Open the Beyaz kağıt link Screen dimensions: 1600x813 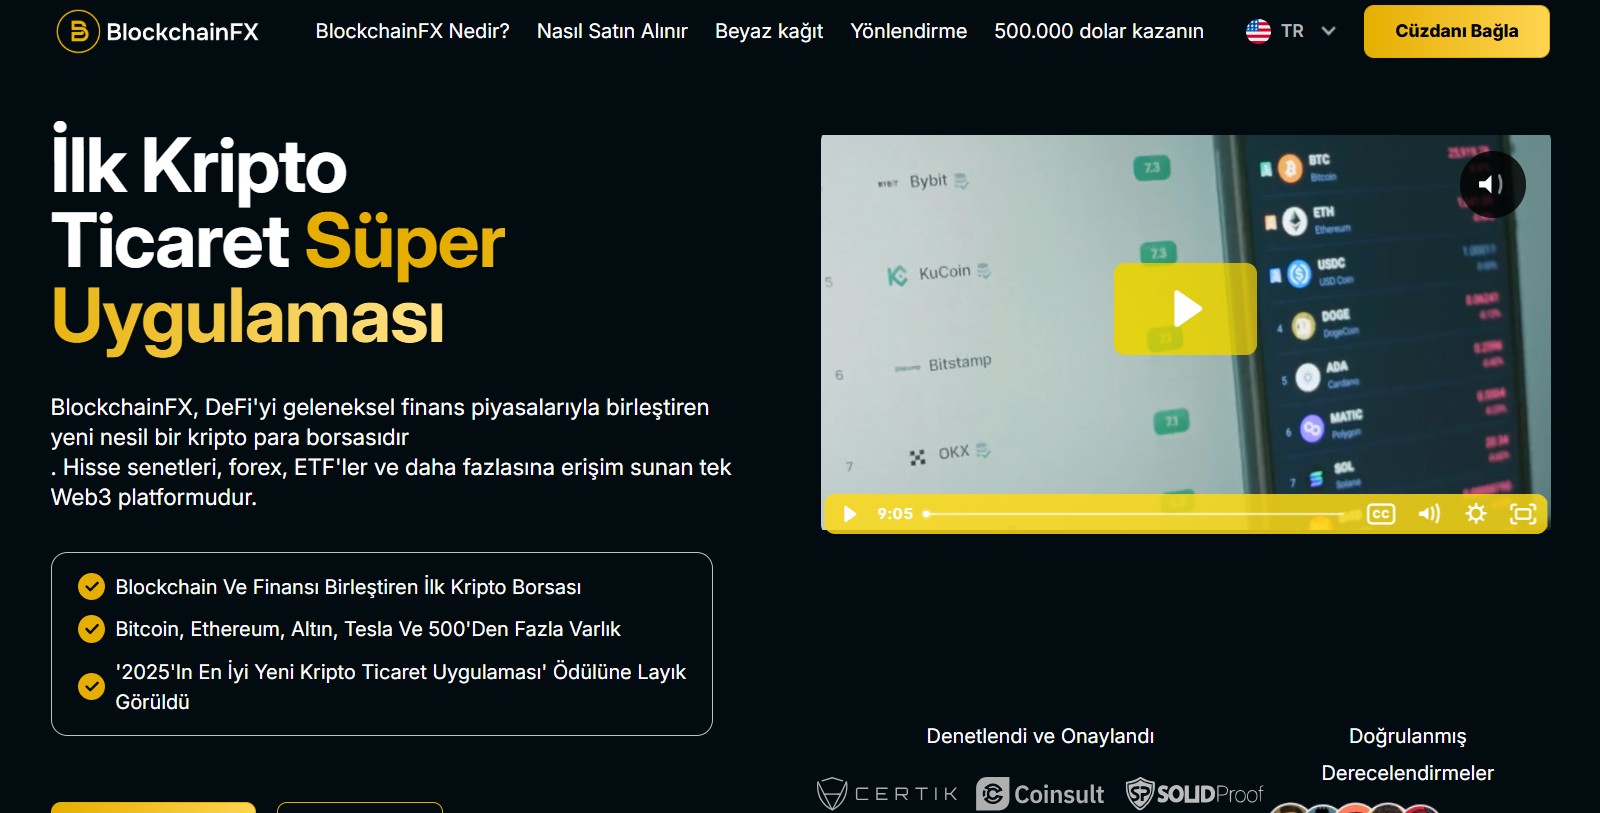(769, 31)
